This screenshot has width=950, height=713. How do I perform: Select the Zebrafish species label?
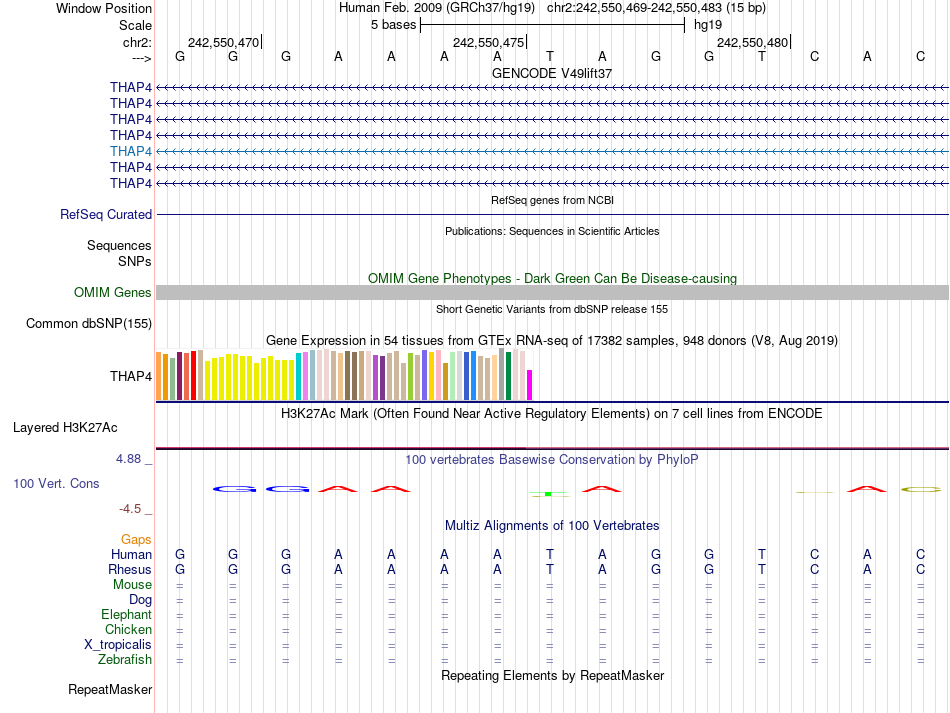click(125, 659)
